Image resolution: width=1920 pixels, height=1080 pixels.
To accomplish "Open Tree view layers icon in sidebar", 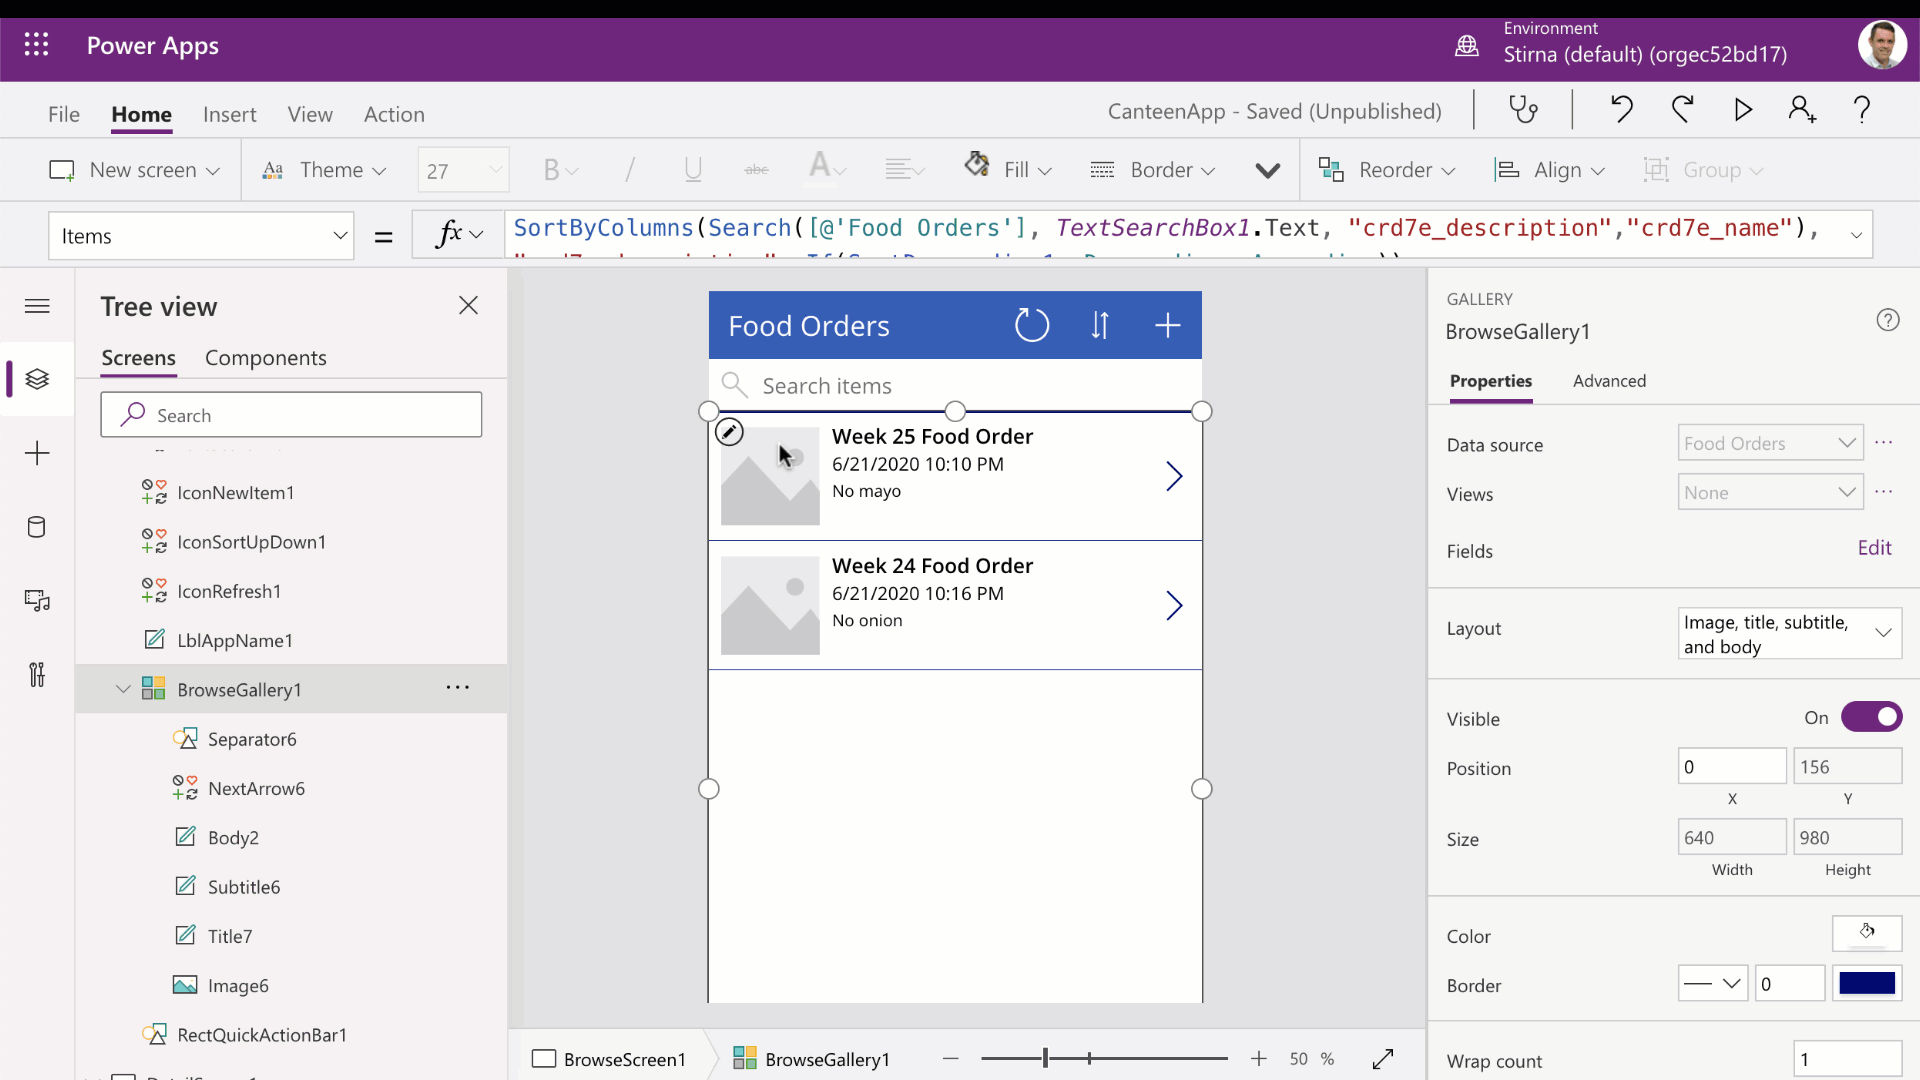I will [x=37, y=379].
